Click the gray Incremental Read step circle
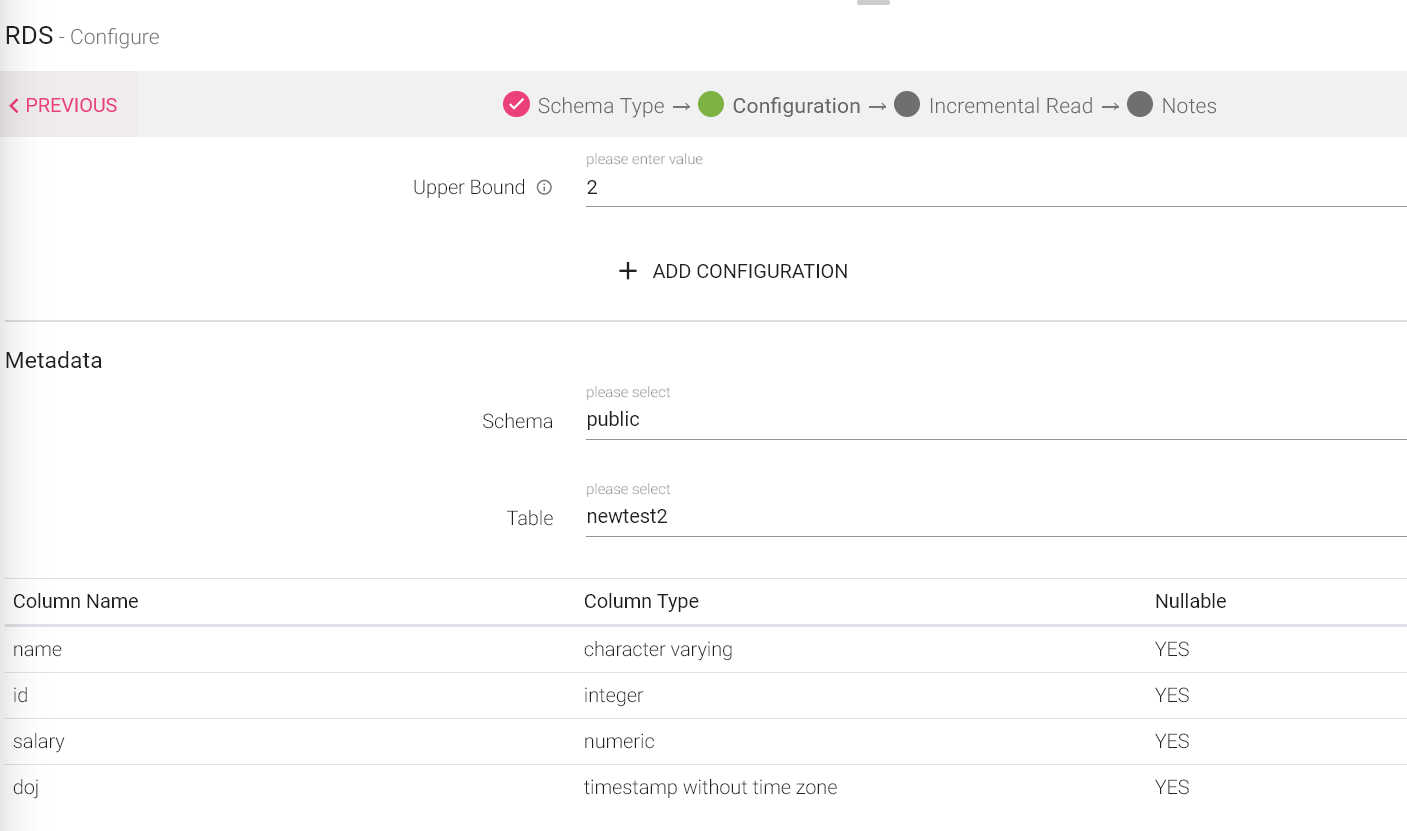Screen dimensions: 1407x831 [x=907, y=105]
